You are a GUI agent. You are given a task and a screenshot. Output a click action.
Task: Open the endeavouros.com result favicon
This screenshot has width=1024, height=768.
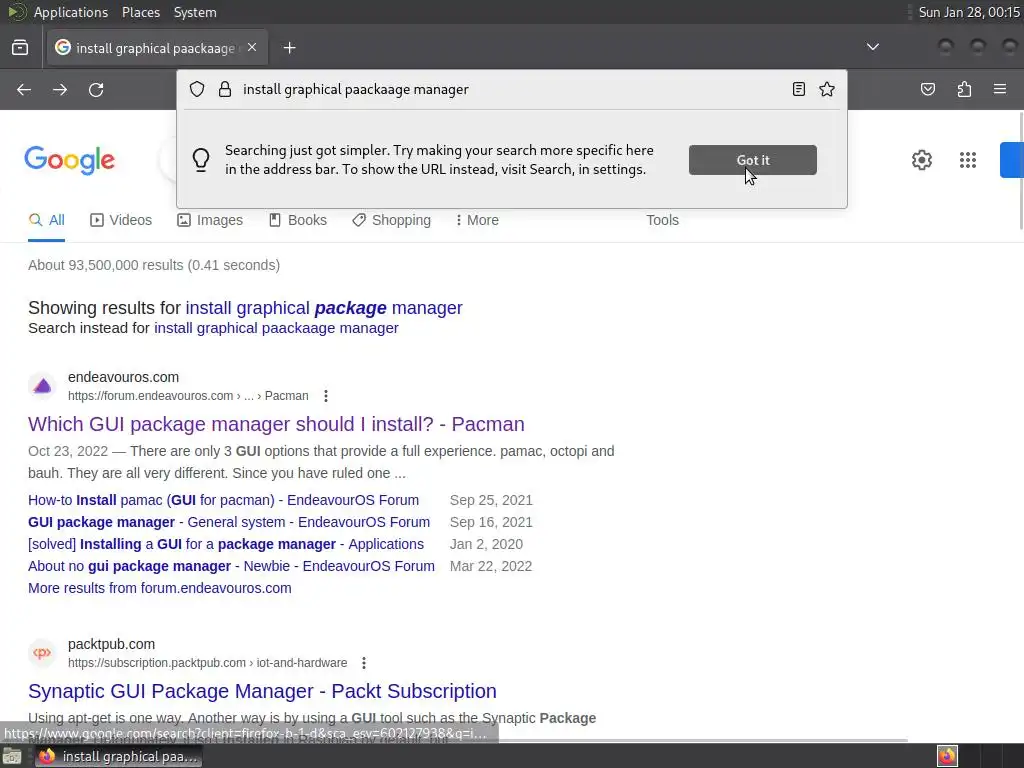click(42, 386)
